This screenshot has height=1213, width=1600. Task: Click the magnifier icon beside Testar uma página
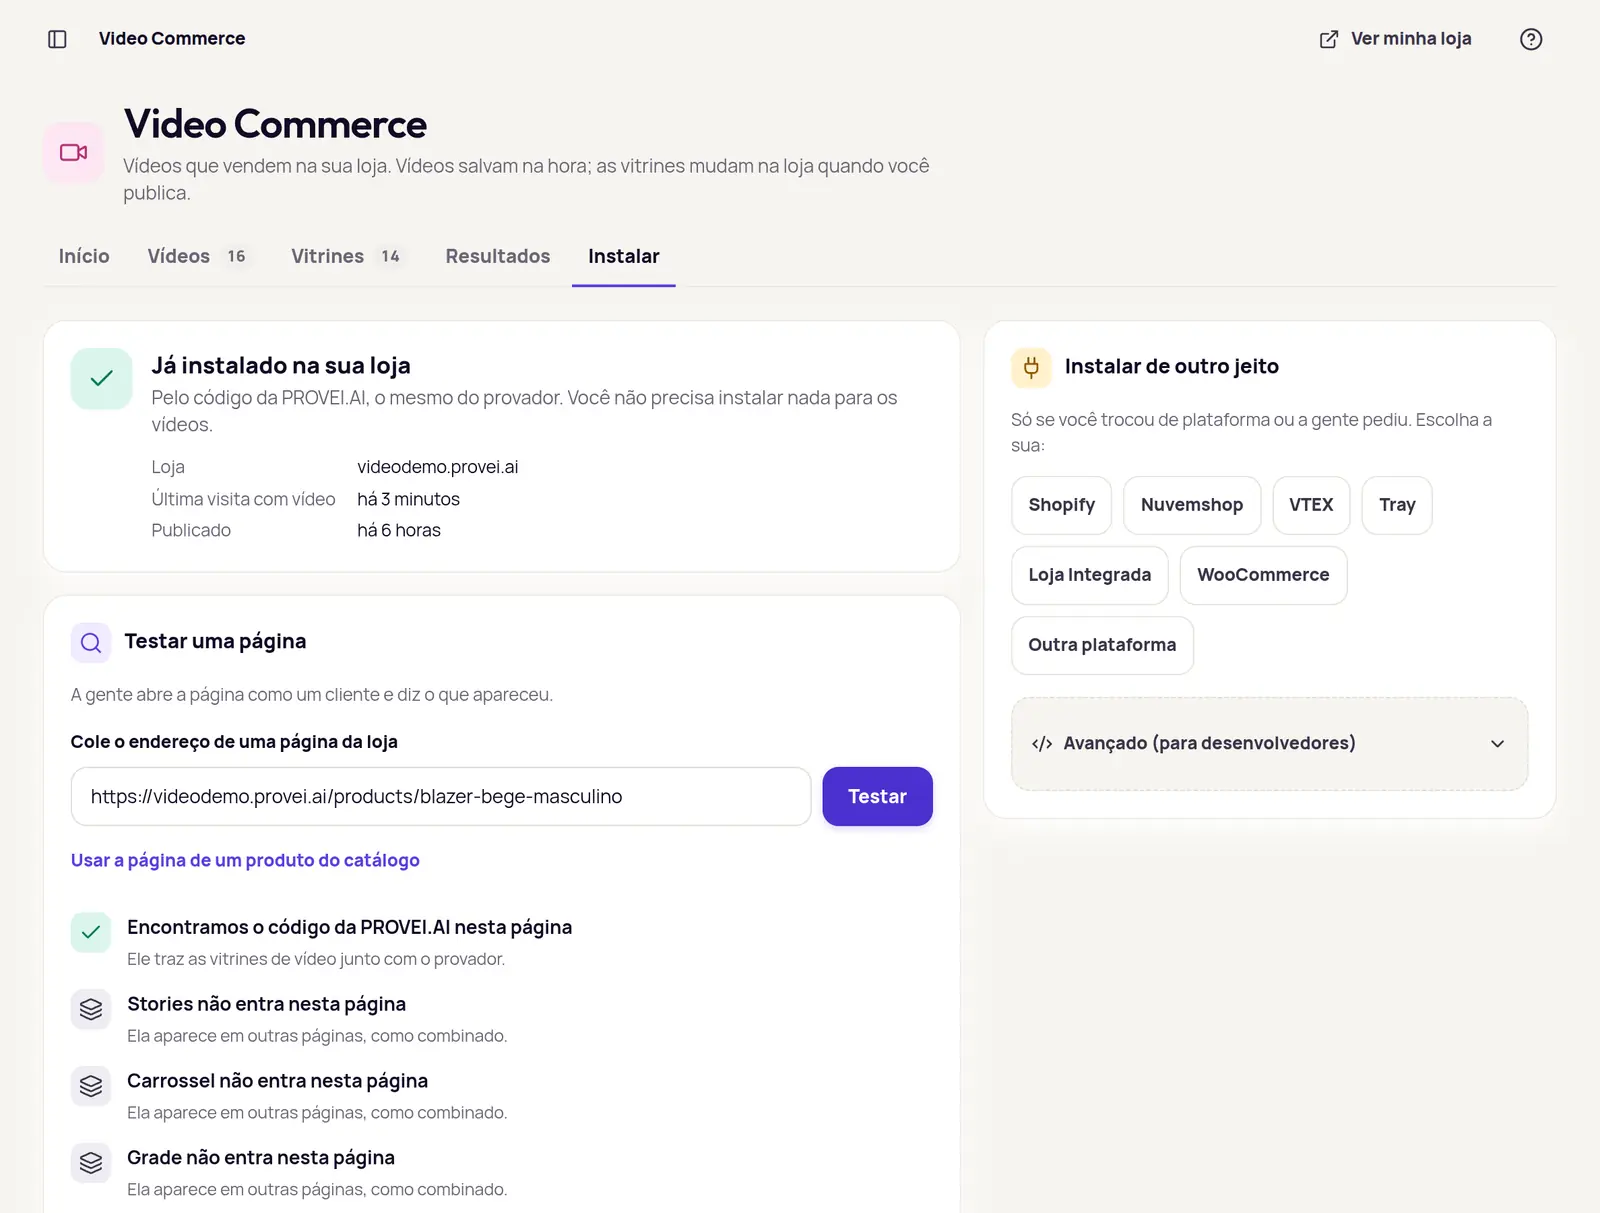(x=91, y=642)
